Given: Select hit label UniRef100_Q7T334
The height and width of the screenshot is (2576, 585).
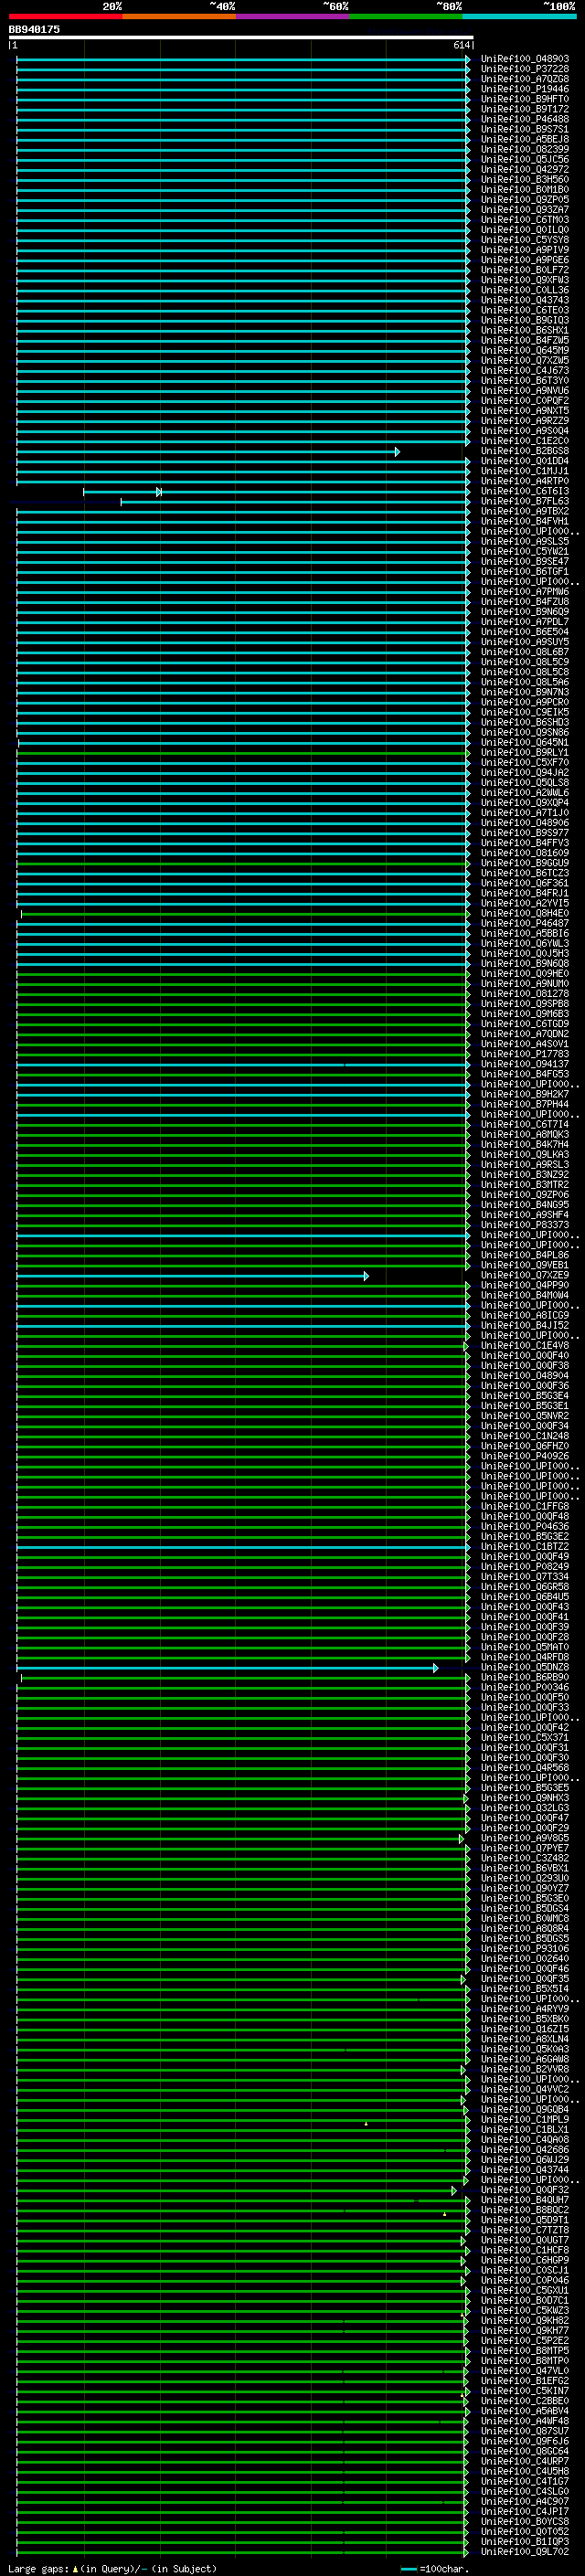Looking at the screenshot, I should click(x=525, y=1577).
